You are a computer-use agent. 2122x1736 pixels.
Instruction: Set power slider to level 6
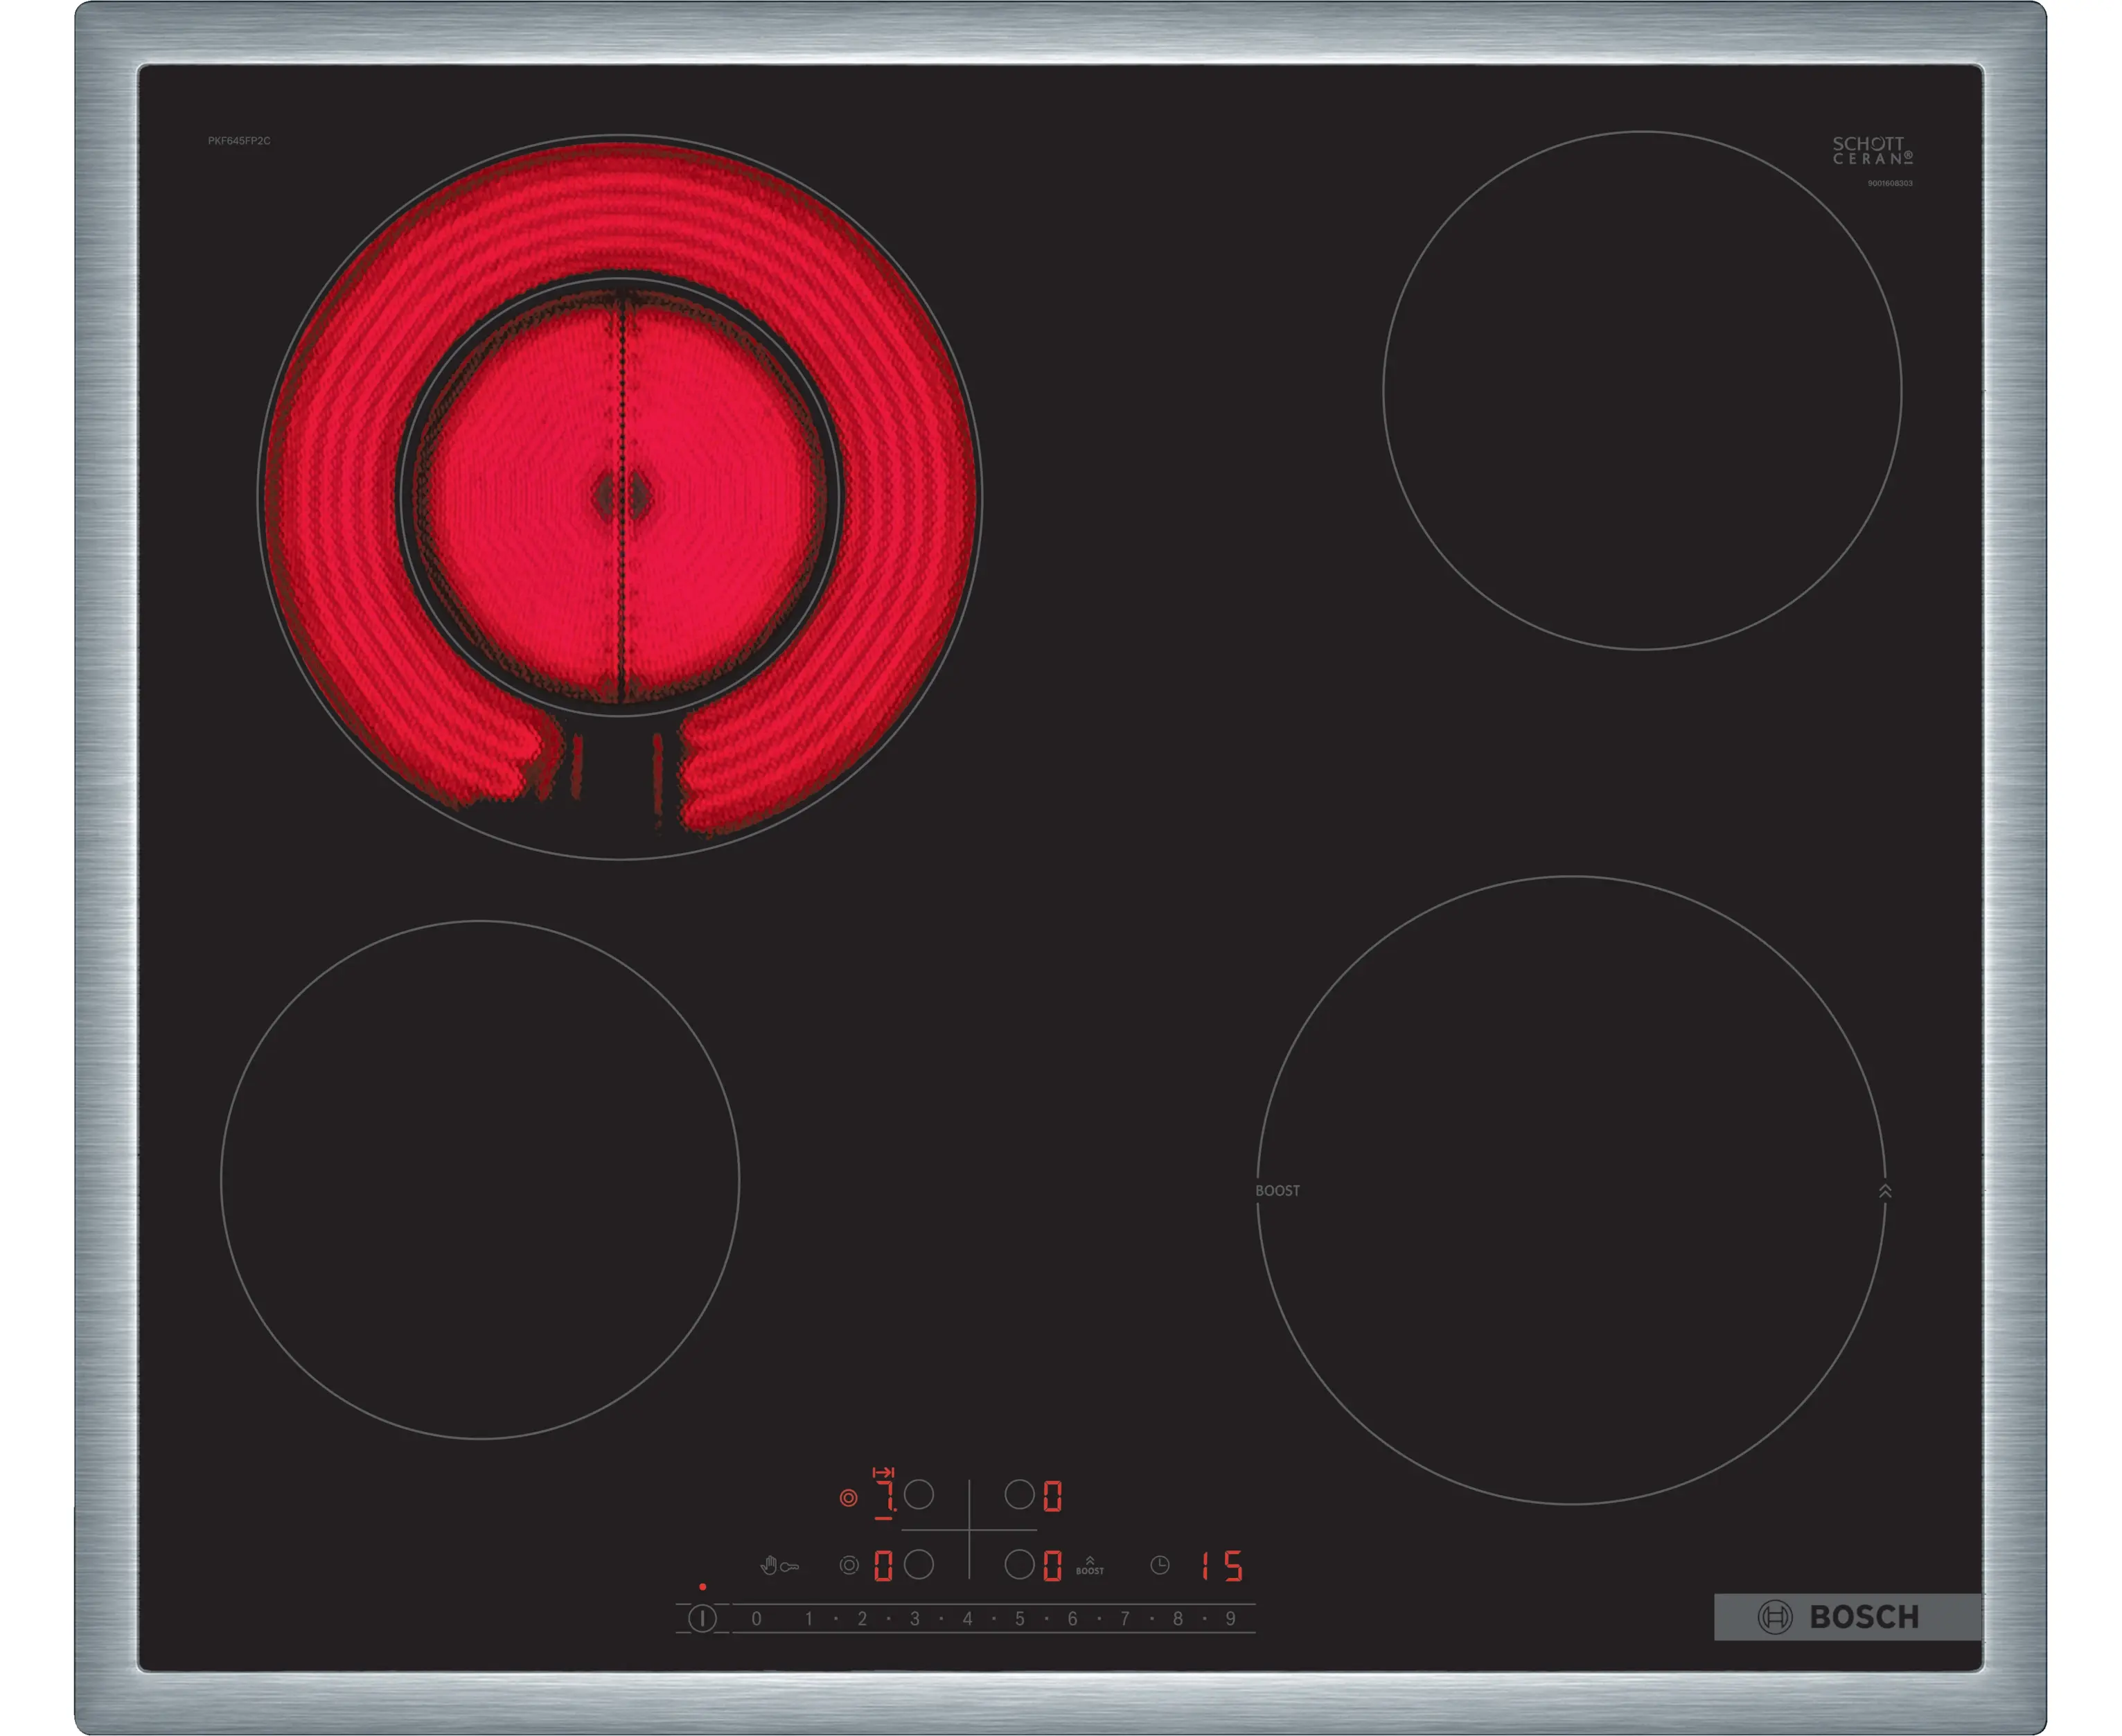(1072, 1619)
